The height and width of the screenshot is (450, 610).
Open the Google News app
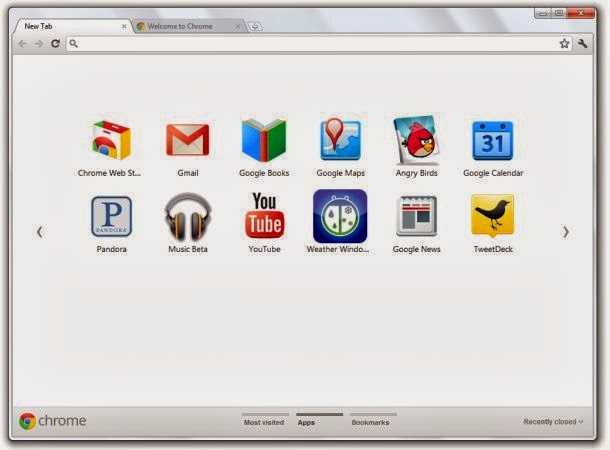(416, 216)
